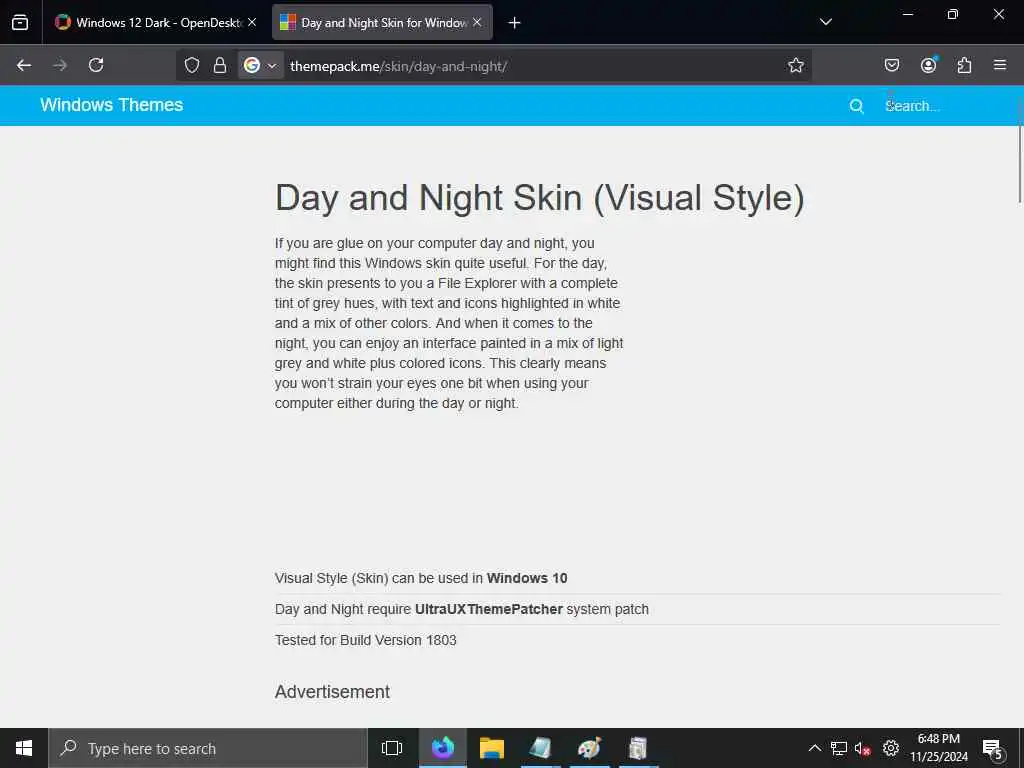Image resolution: width=1024 pixels, height=768 pixels.
Task: Open Save to Pocket icon
Action: click(891, 65)
